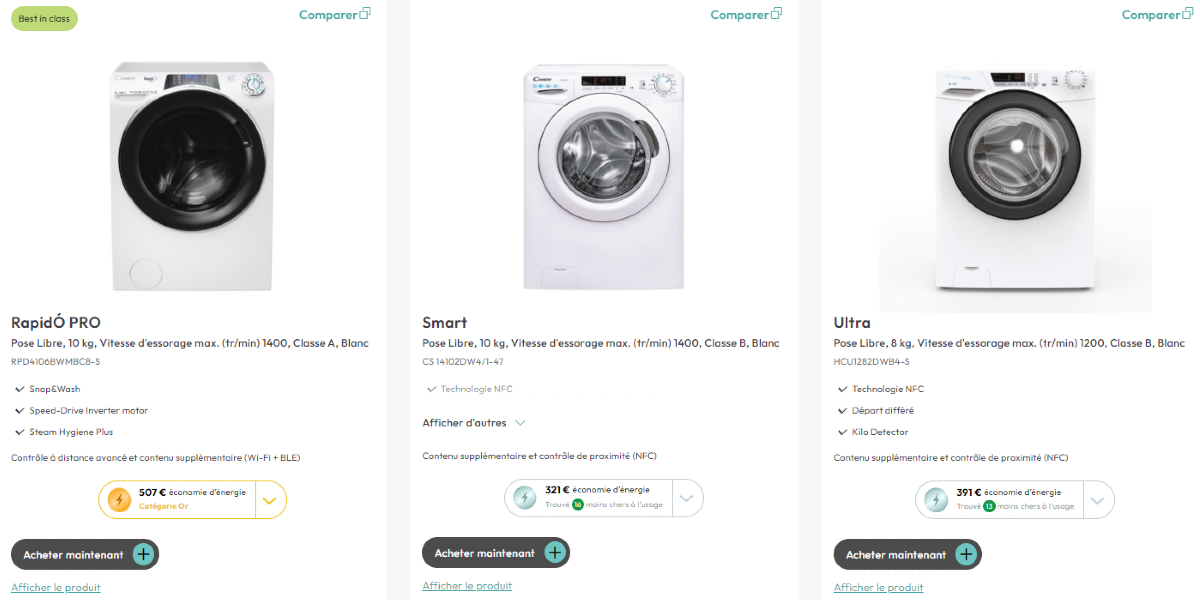Open 'Afficher le produit' link for RapidÓ PRO
This screenshot has width=1200, height=600.
click(56, 588)
